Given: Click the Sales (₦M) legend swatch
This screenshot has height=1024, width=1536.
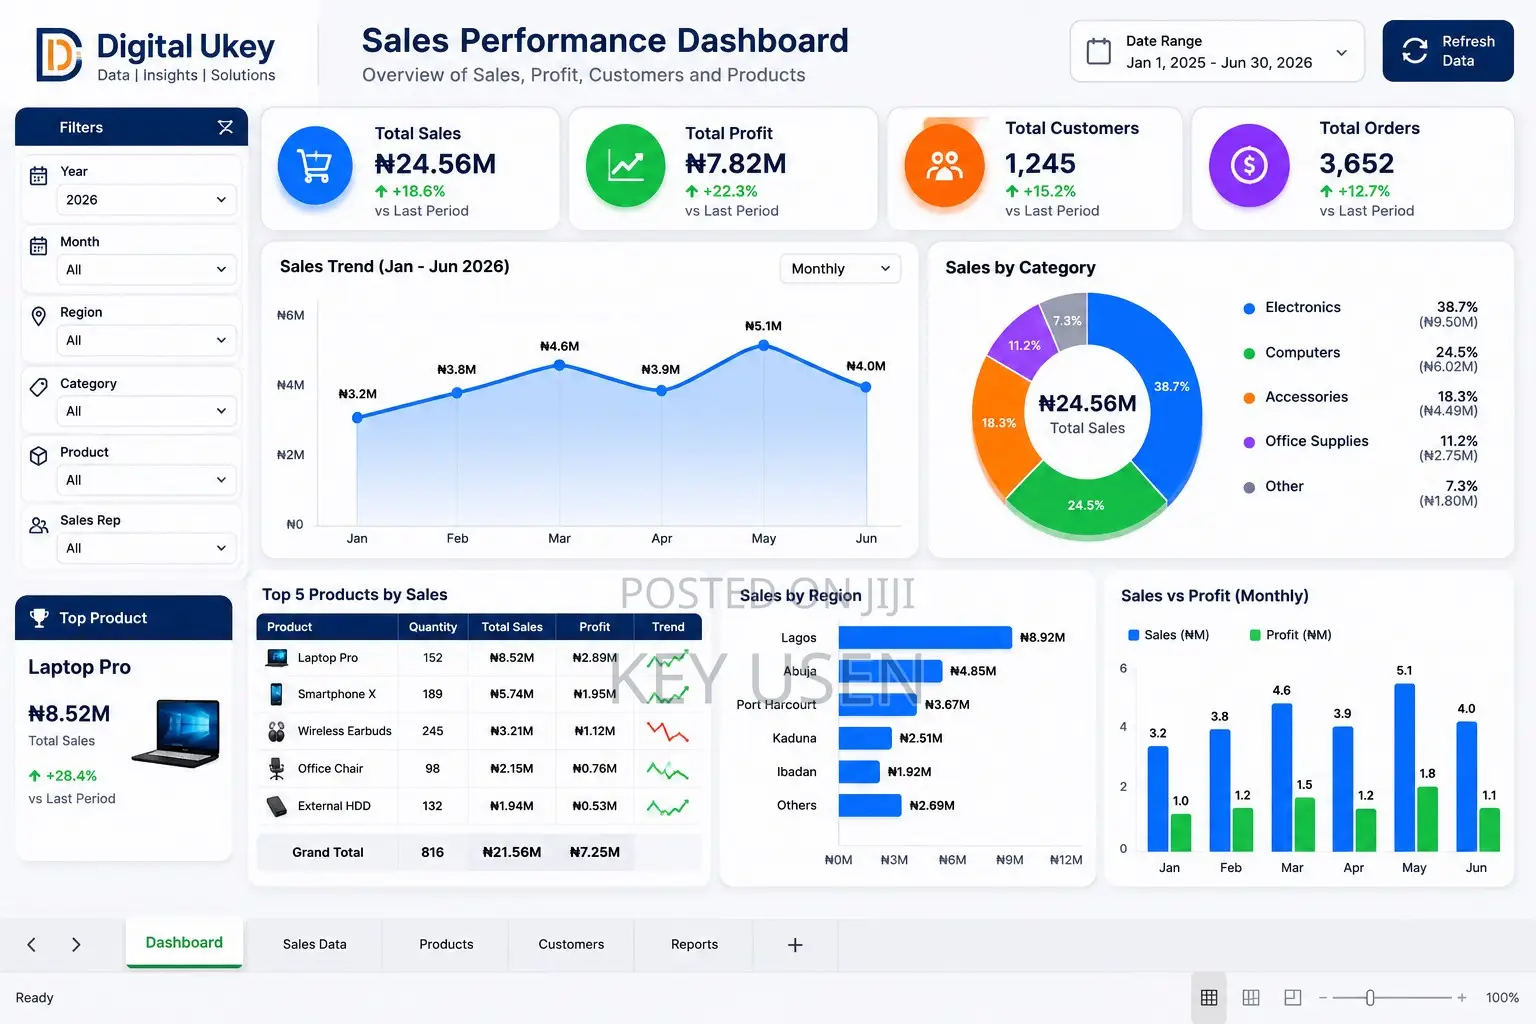Looking at the screenshot, I should pos(1134,635).
